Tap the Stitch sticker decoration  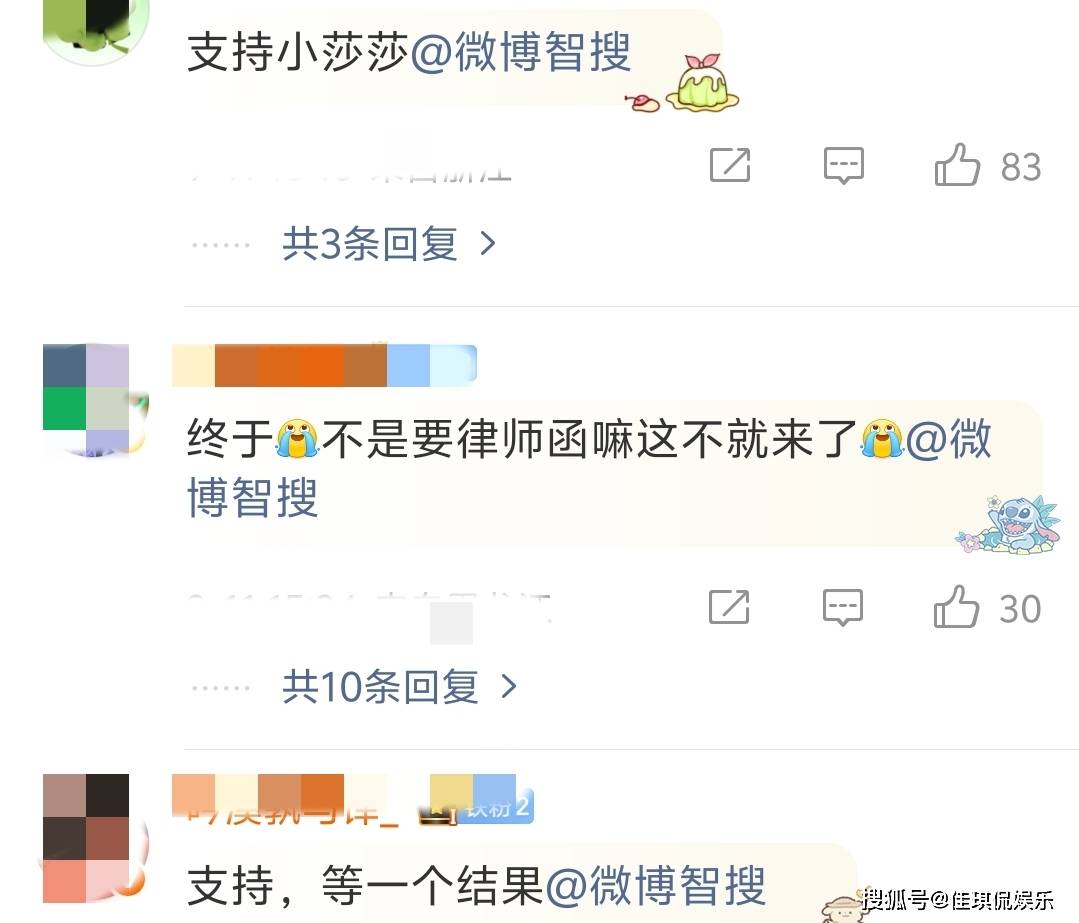tap(1009, 523)
